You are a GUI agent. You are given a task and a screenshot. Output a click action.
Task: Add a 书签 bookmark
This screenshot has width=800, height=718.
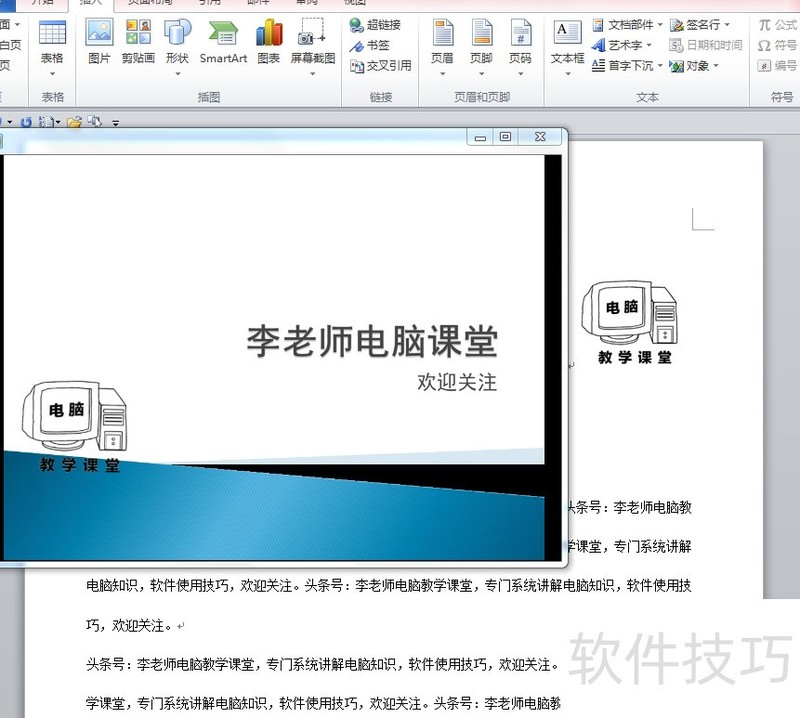pyautogui.click(x=369, y=45)
